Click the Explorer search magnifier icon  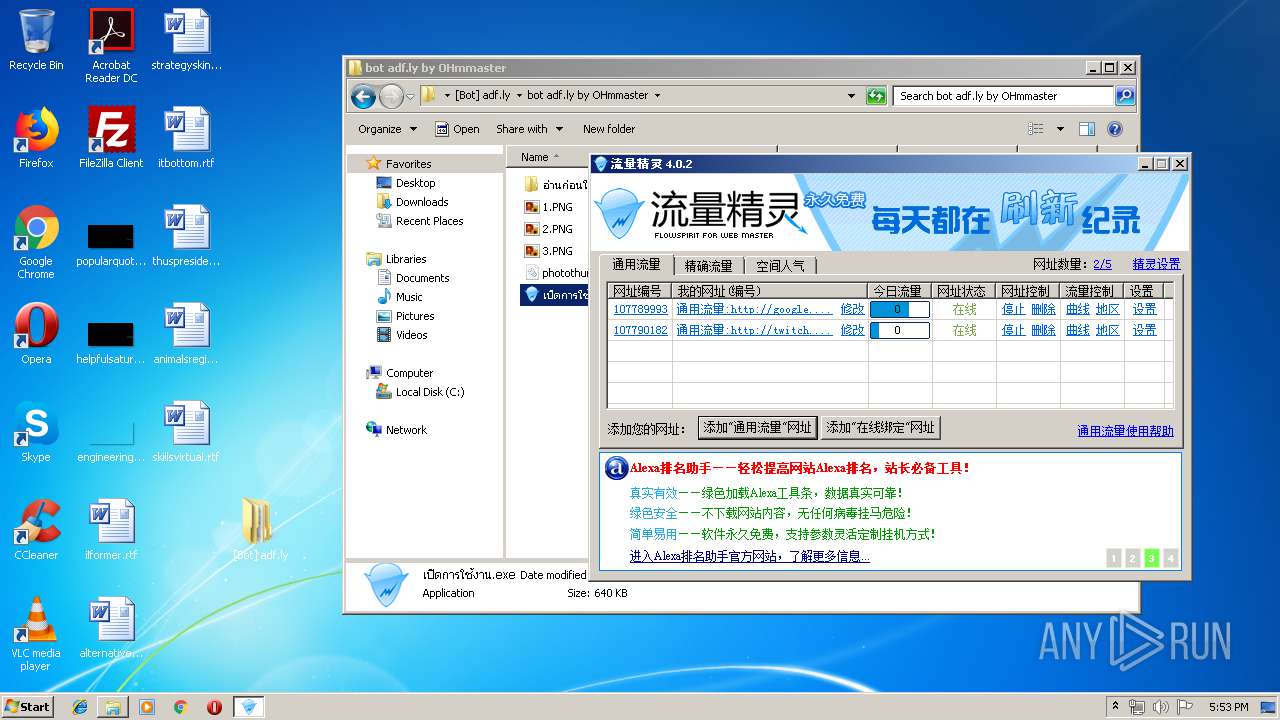[1125, 96]
